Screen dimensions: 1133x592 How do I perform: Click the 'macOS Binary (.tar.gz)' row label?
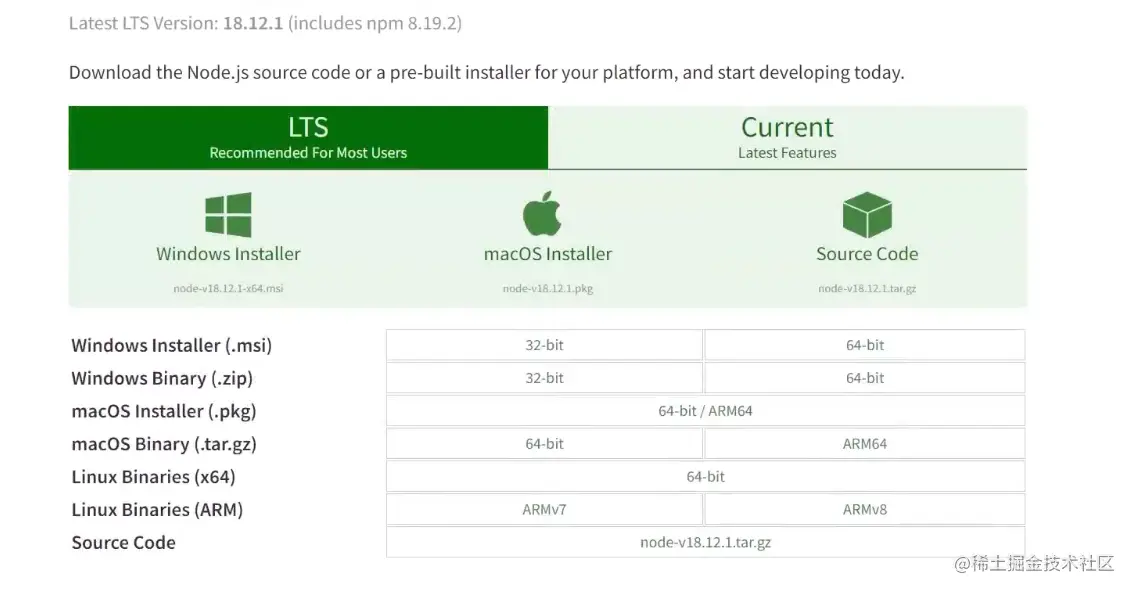[x=164, y=444]
